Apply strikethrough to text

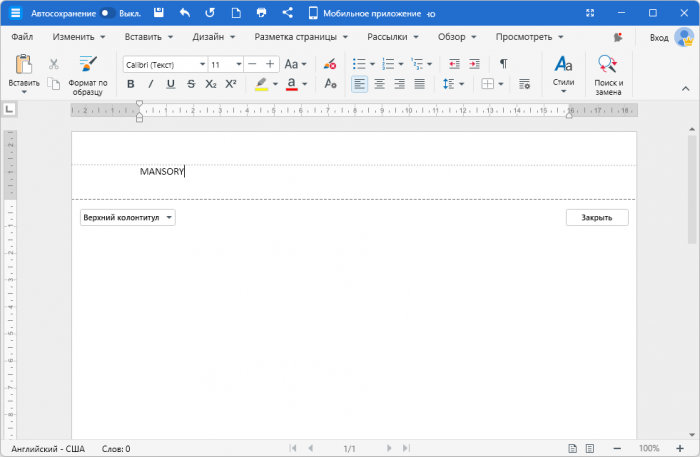tap(190, 84)
